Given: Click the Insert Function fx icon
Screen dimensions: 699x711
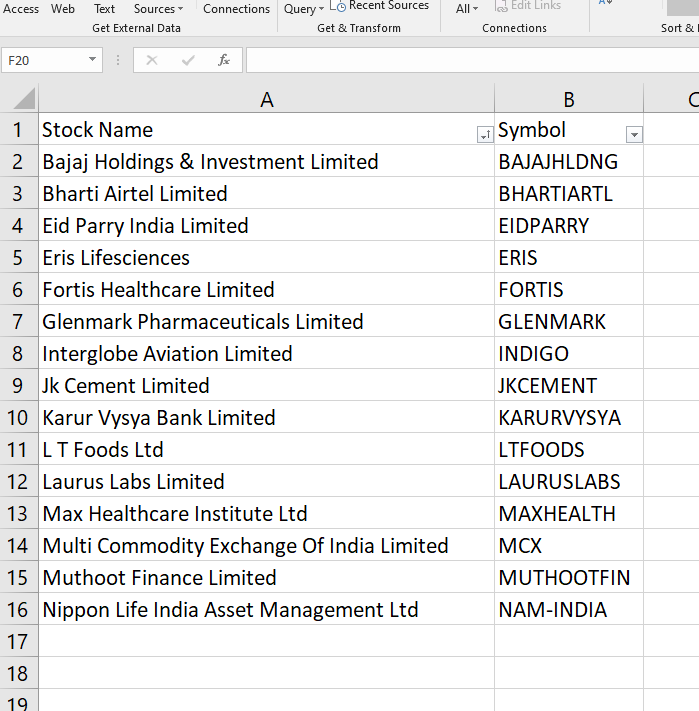Looking at the screenshot, I should [x=224, y=60].
